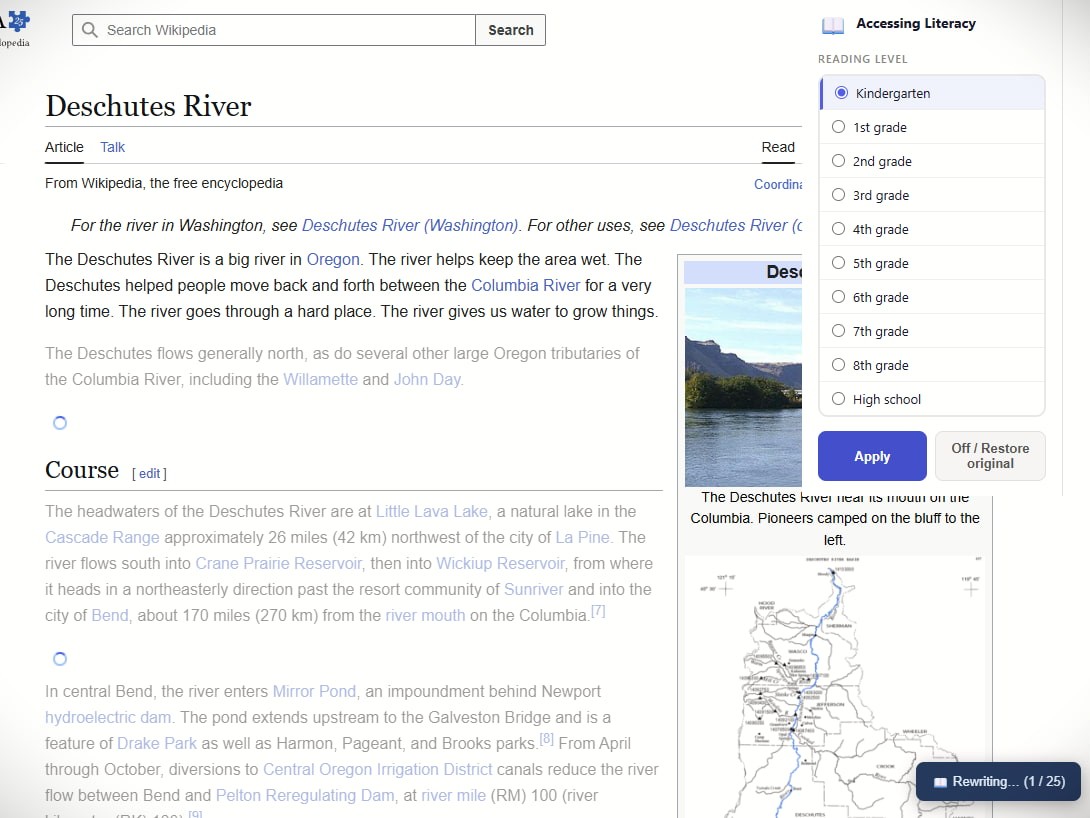Follow the La Pine link
The width and height of the screenshot is (1090, 818).
[583, 538]
